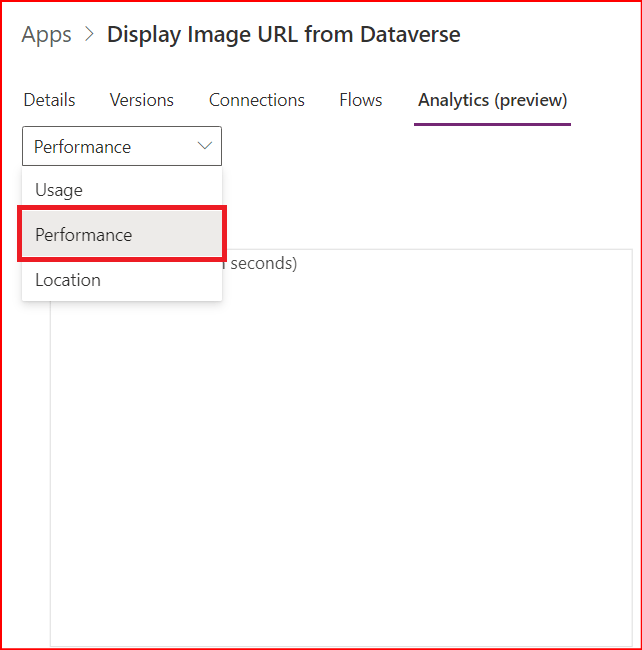
Task: Click the blank space right of the Performance combo box
Action: click(420, 146)
